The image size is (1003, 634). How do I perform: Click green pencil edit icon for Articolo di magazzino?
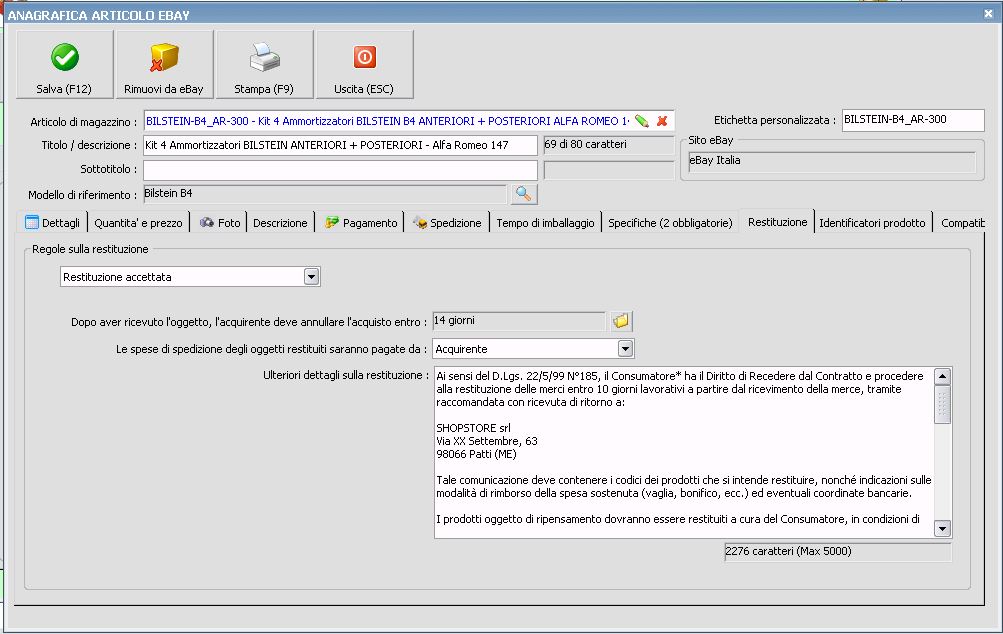pos(642,121)
